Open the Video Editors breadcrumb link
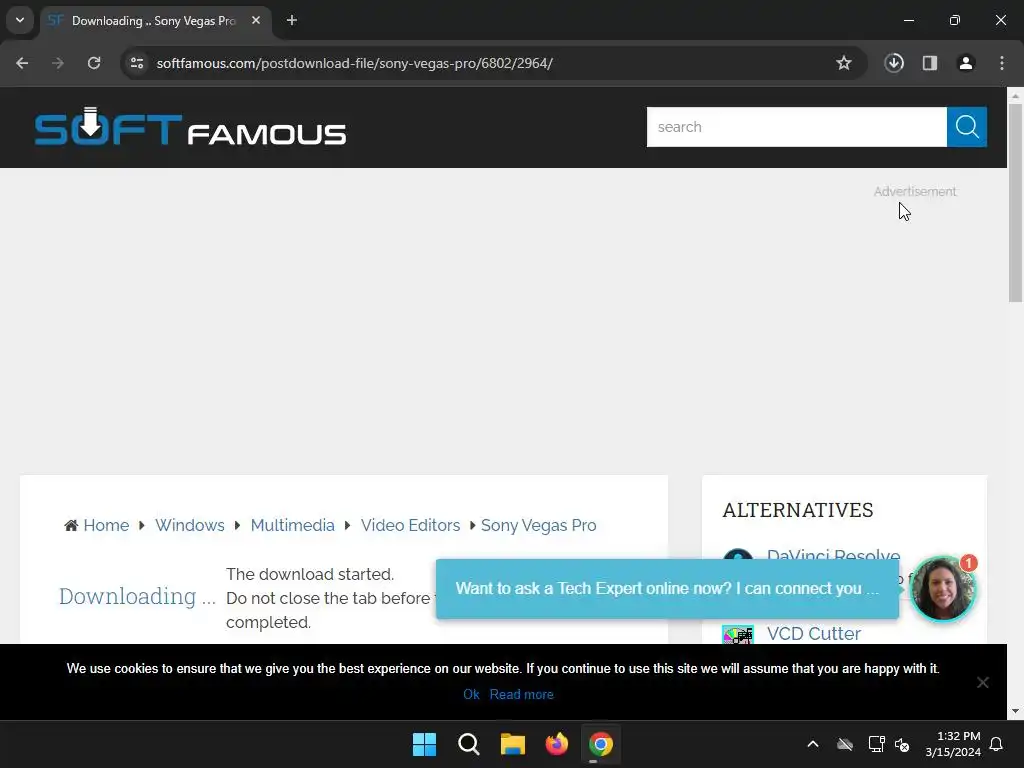This screenshot has width=1024, height=768. 410,525
